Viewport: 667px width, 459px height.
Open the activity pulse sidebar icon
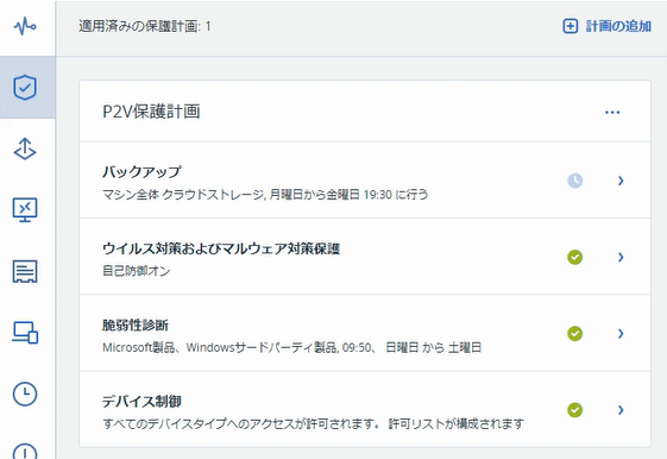point(25,26)
